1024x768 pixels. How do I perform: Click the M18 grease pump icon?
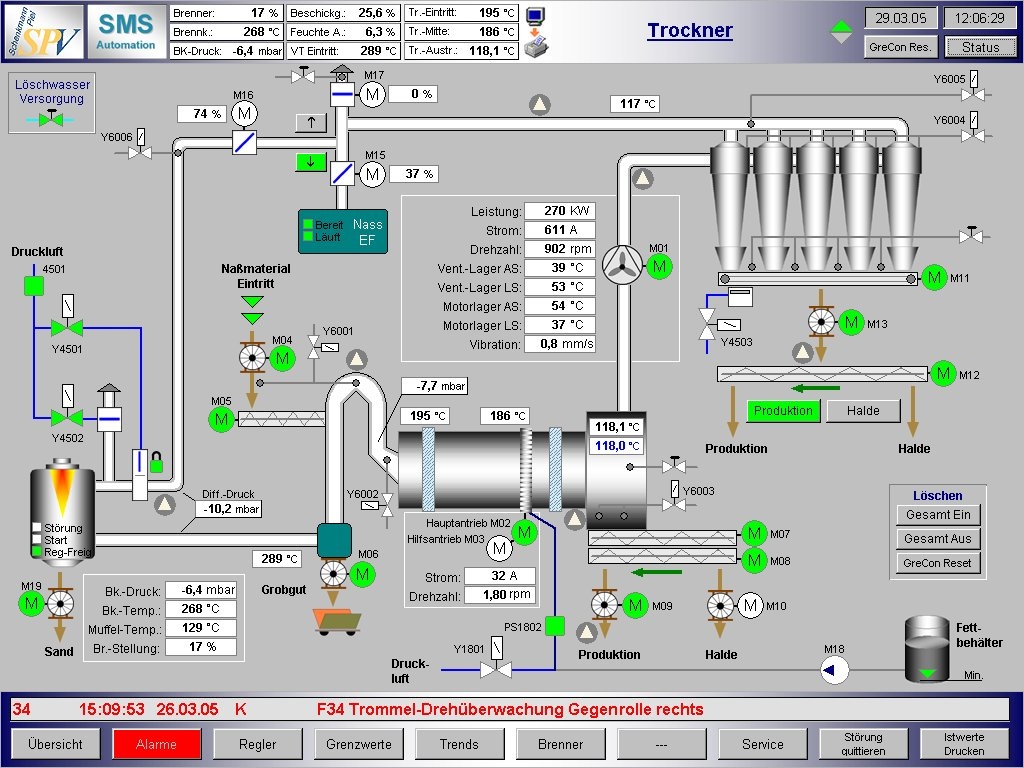coord(834,671)
